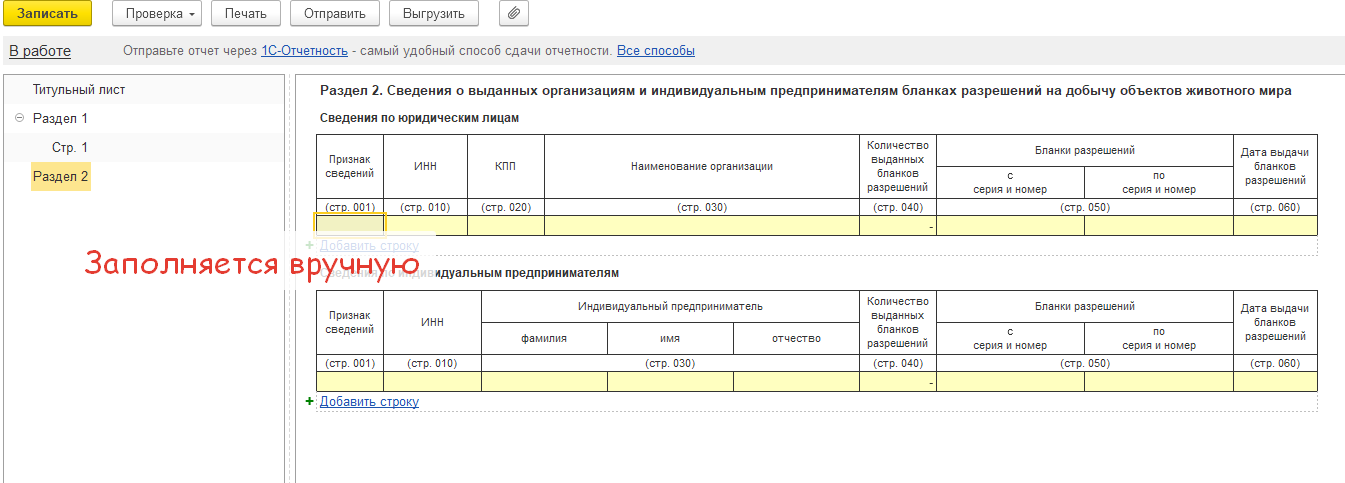
Task: Select Раздел 2 in the tree
Action: click(x=61, y=176)
